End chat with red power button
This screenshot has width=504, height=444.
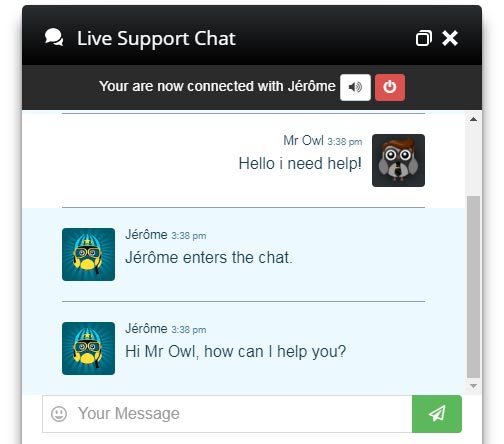coord(390,87)
